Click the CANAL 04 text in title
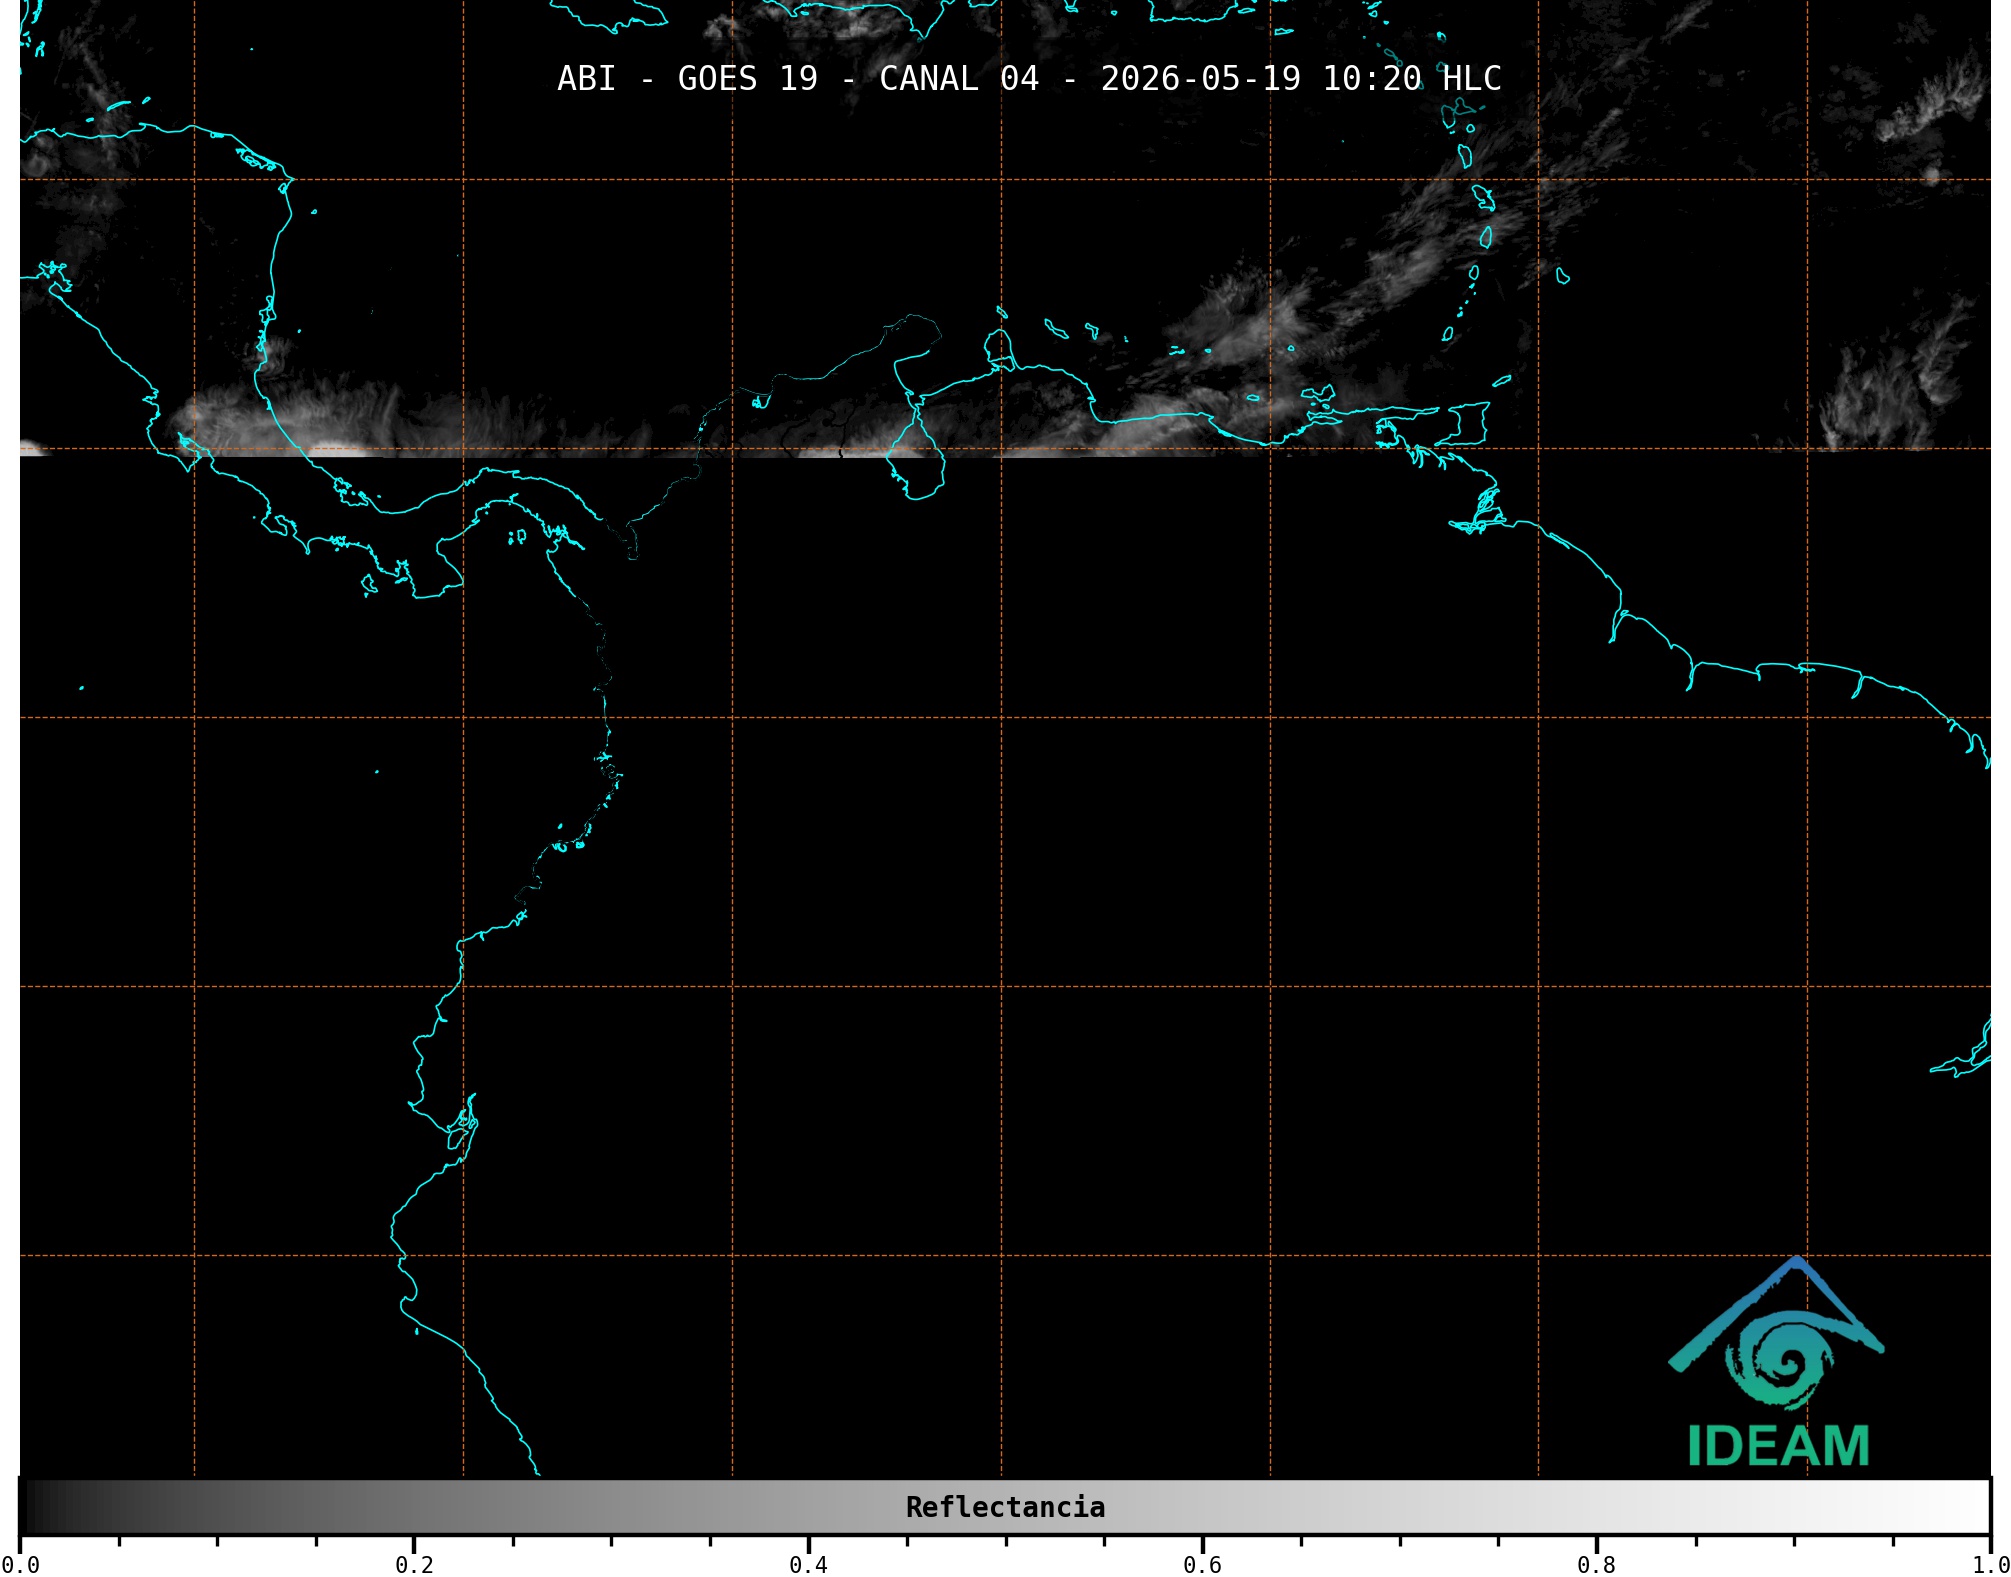Screen dimensions: 2011x1577 click(959, 78)
